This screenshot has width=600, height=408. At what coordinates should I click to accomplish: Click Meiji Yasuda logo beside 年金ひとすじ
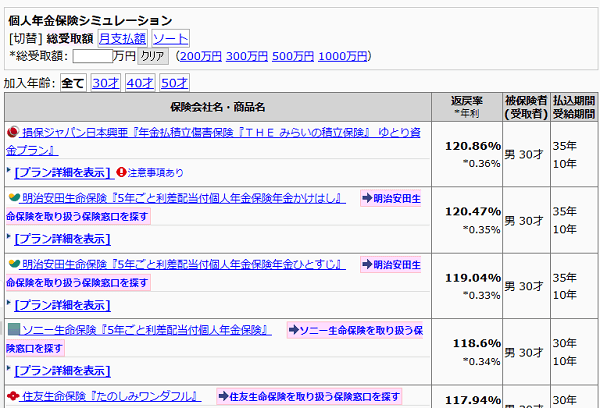pos(14,264)
